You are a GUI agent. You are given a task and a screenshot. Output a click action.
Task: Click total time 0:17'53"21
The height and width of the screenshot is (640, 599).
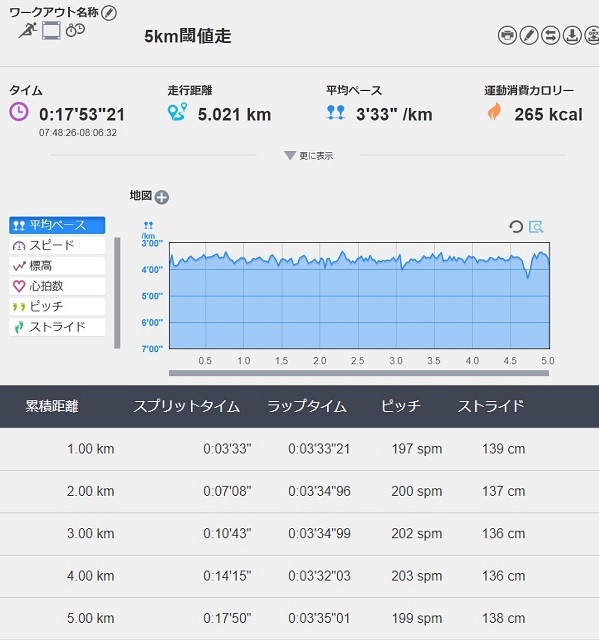[x=82, y=115]
